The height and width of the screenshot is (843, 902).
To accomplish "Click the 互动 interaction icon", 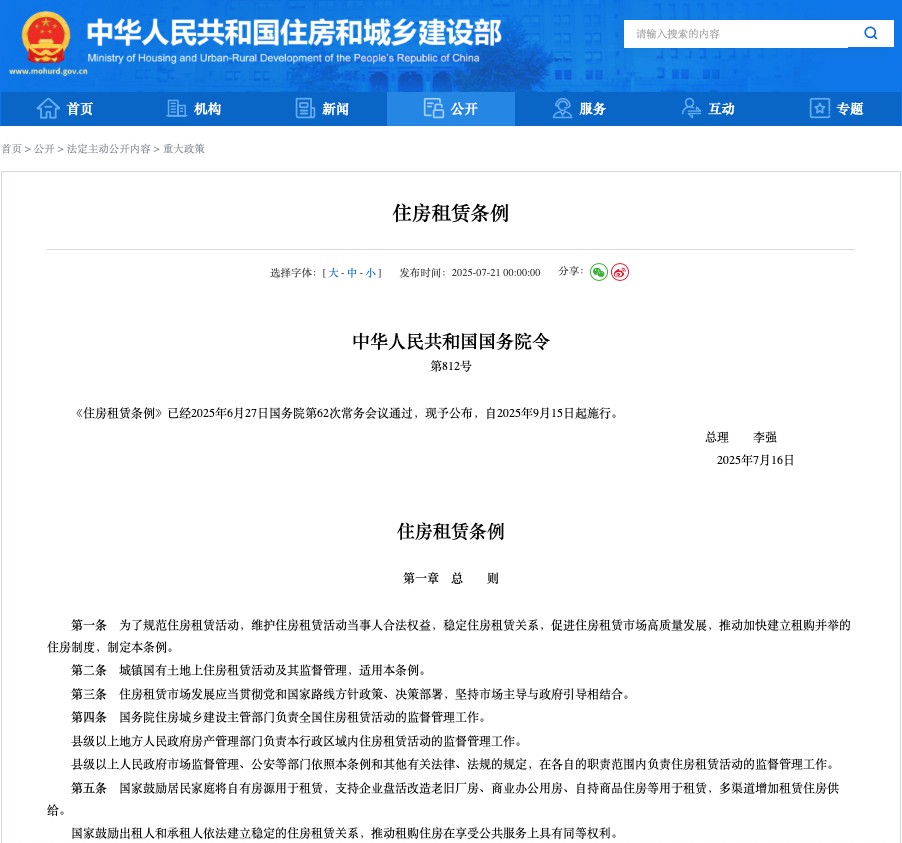I will point(691,108).
